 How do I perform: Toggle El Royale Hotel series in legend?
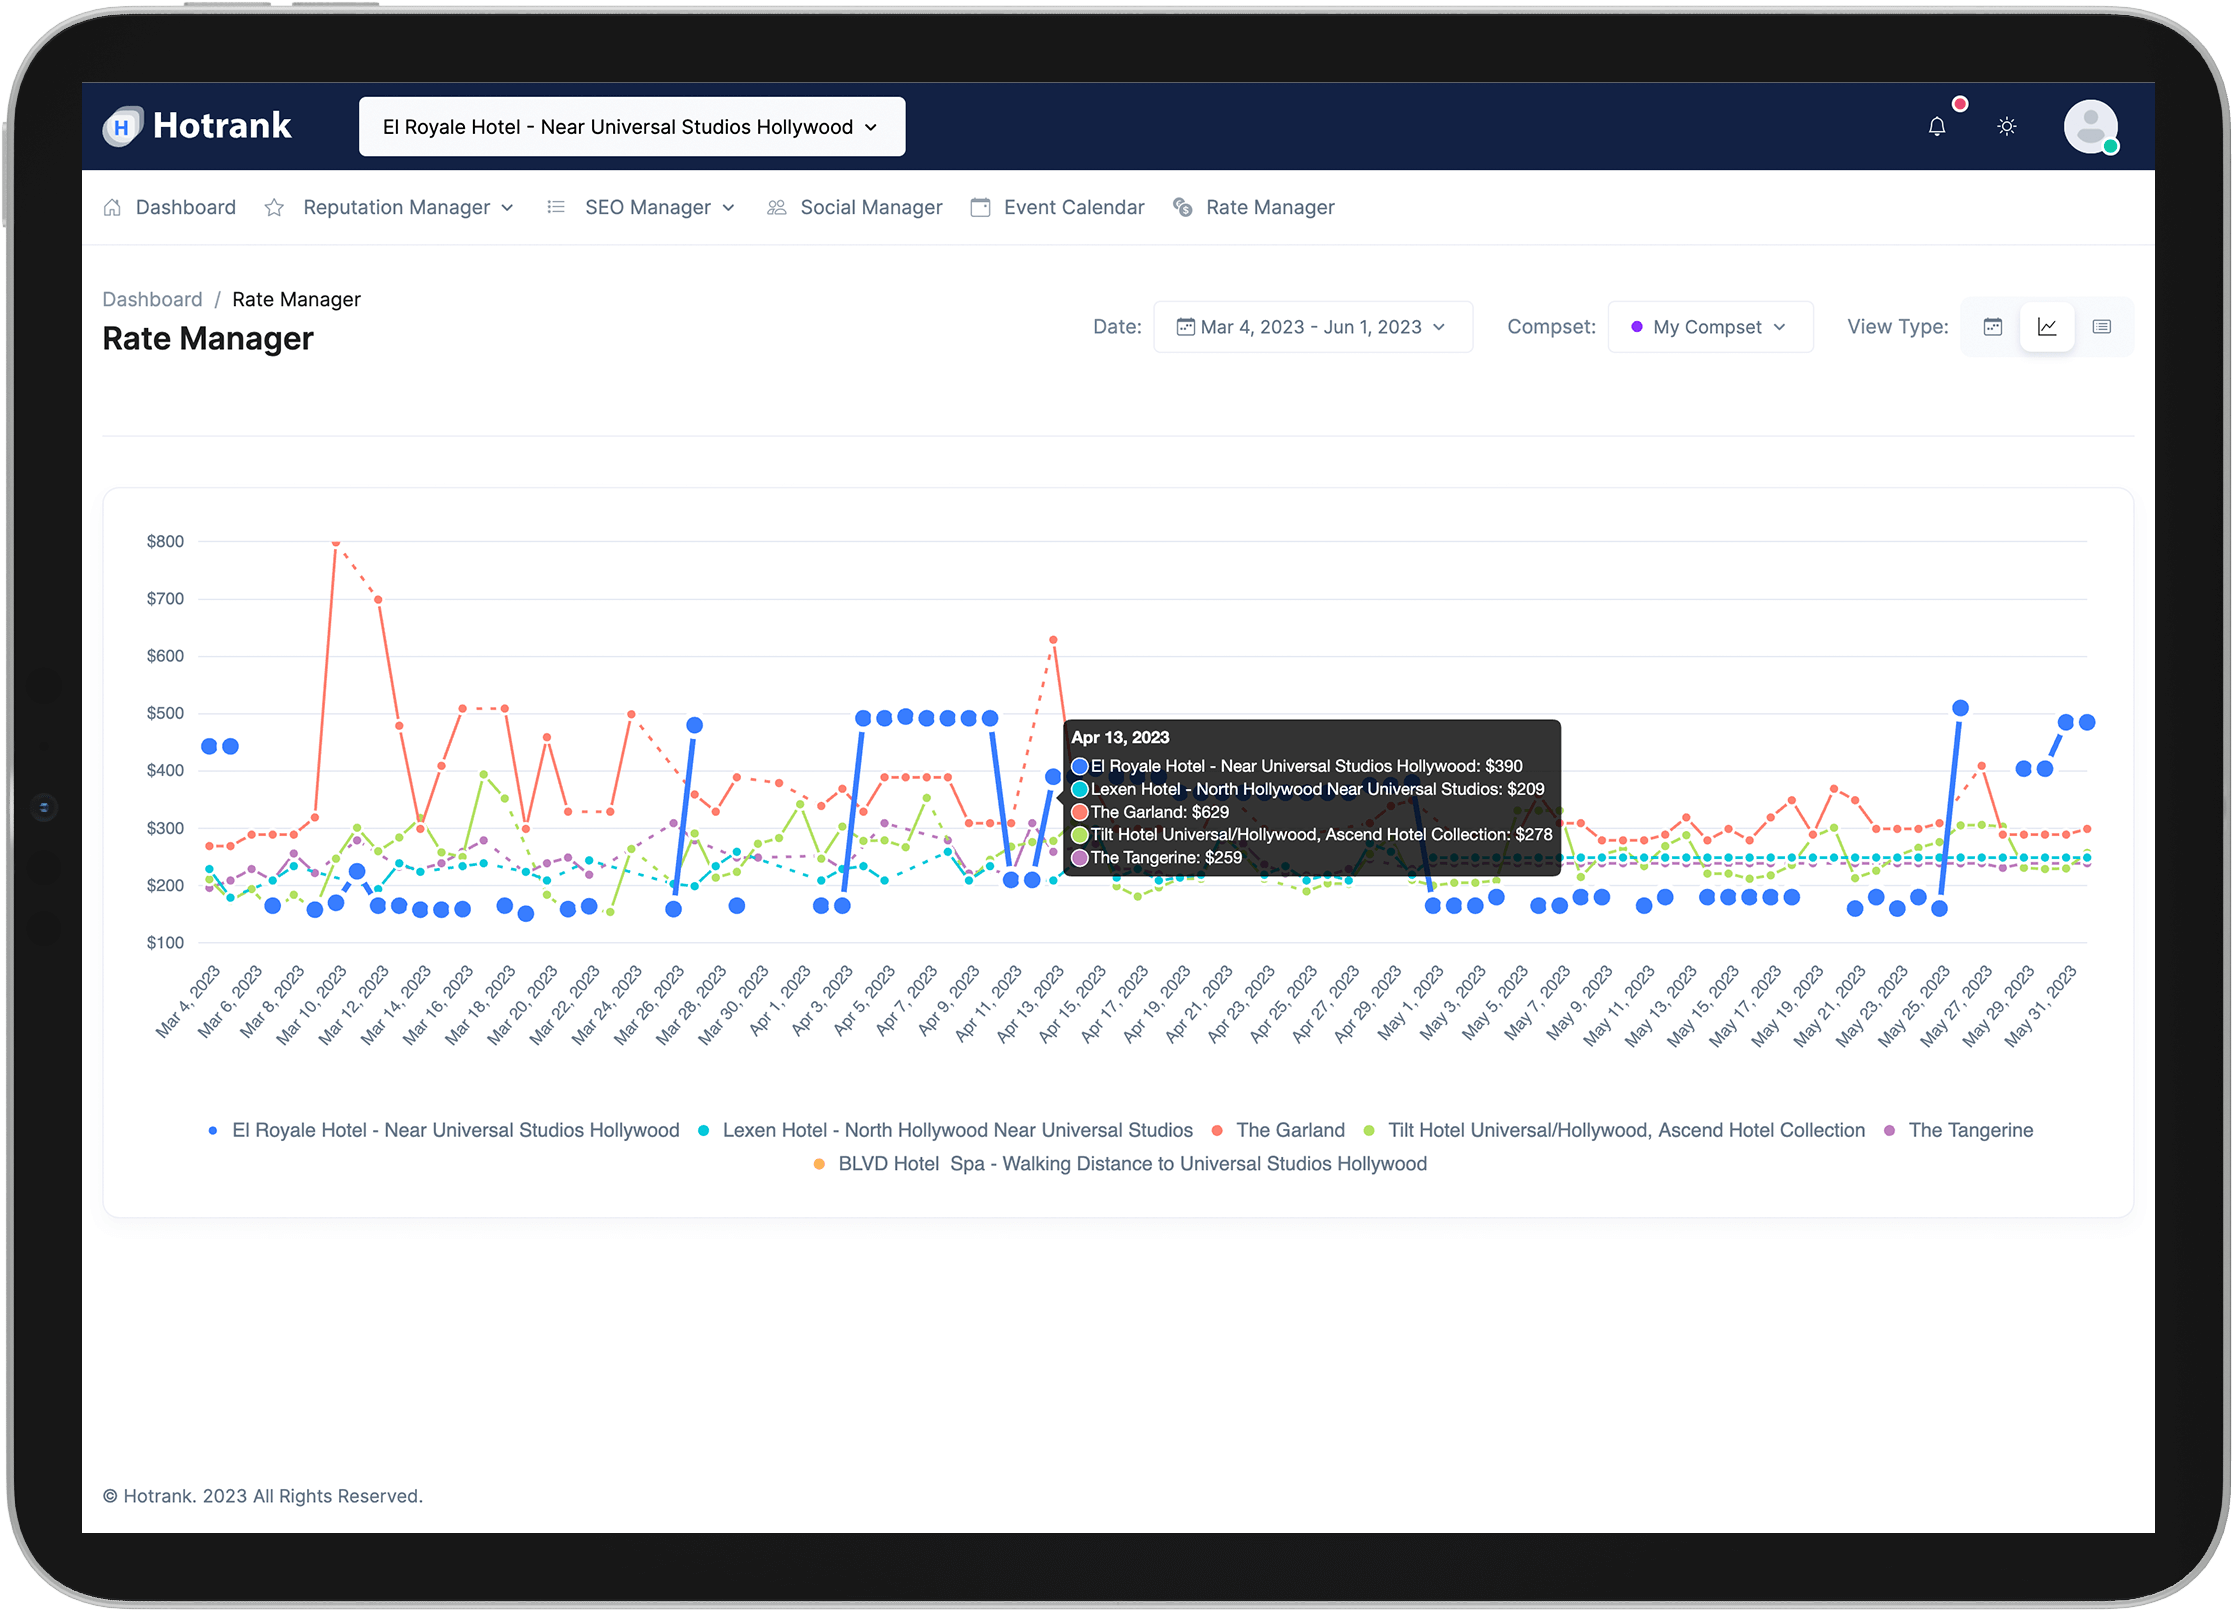(444, 1130)
